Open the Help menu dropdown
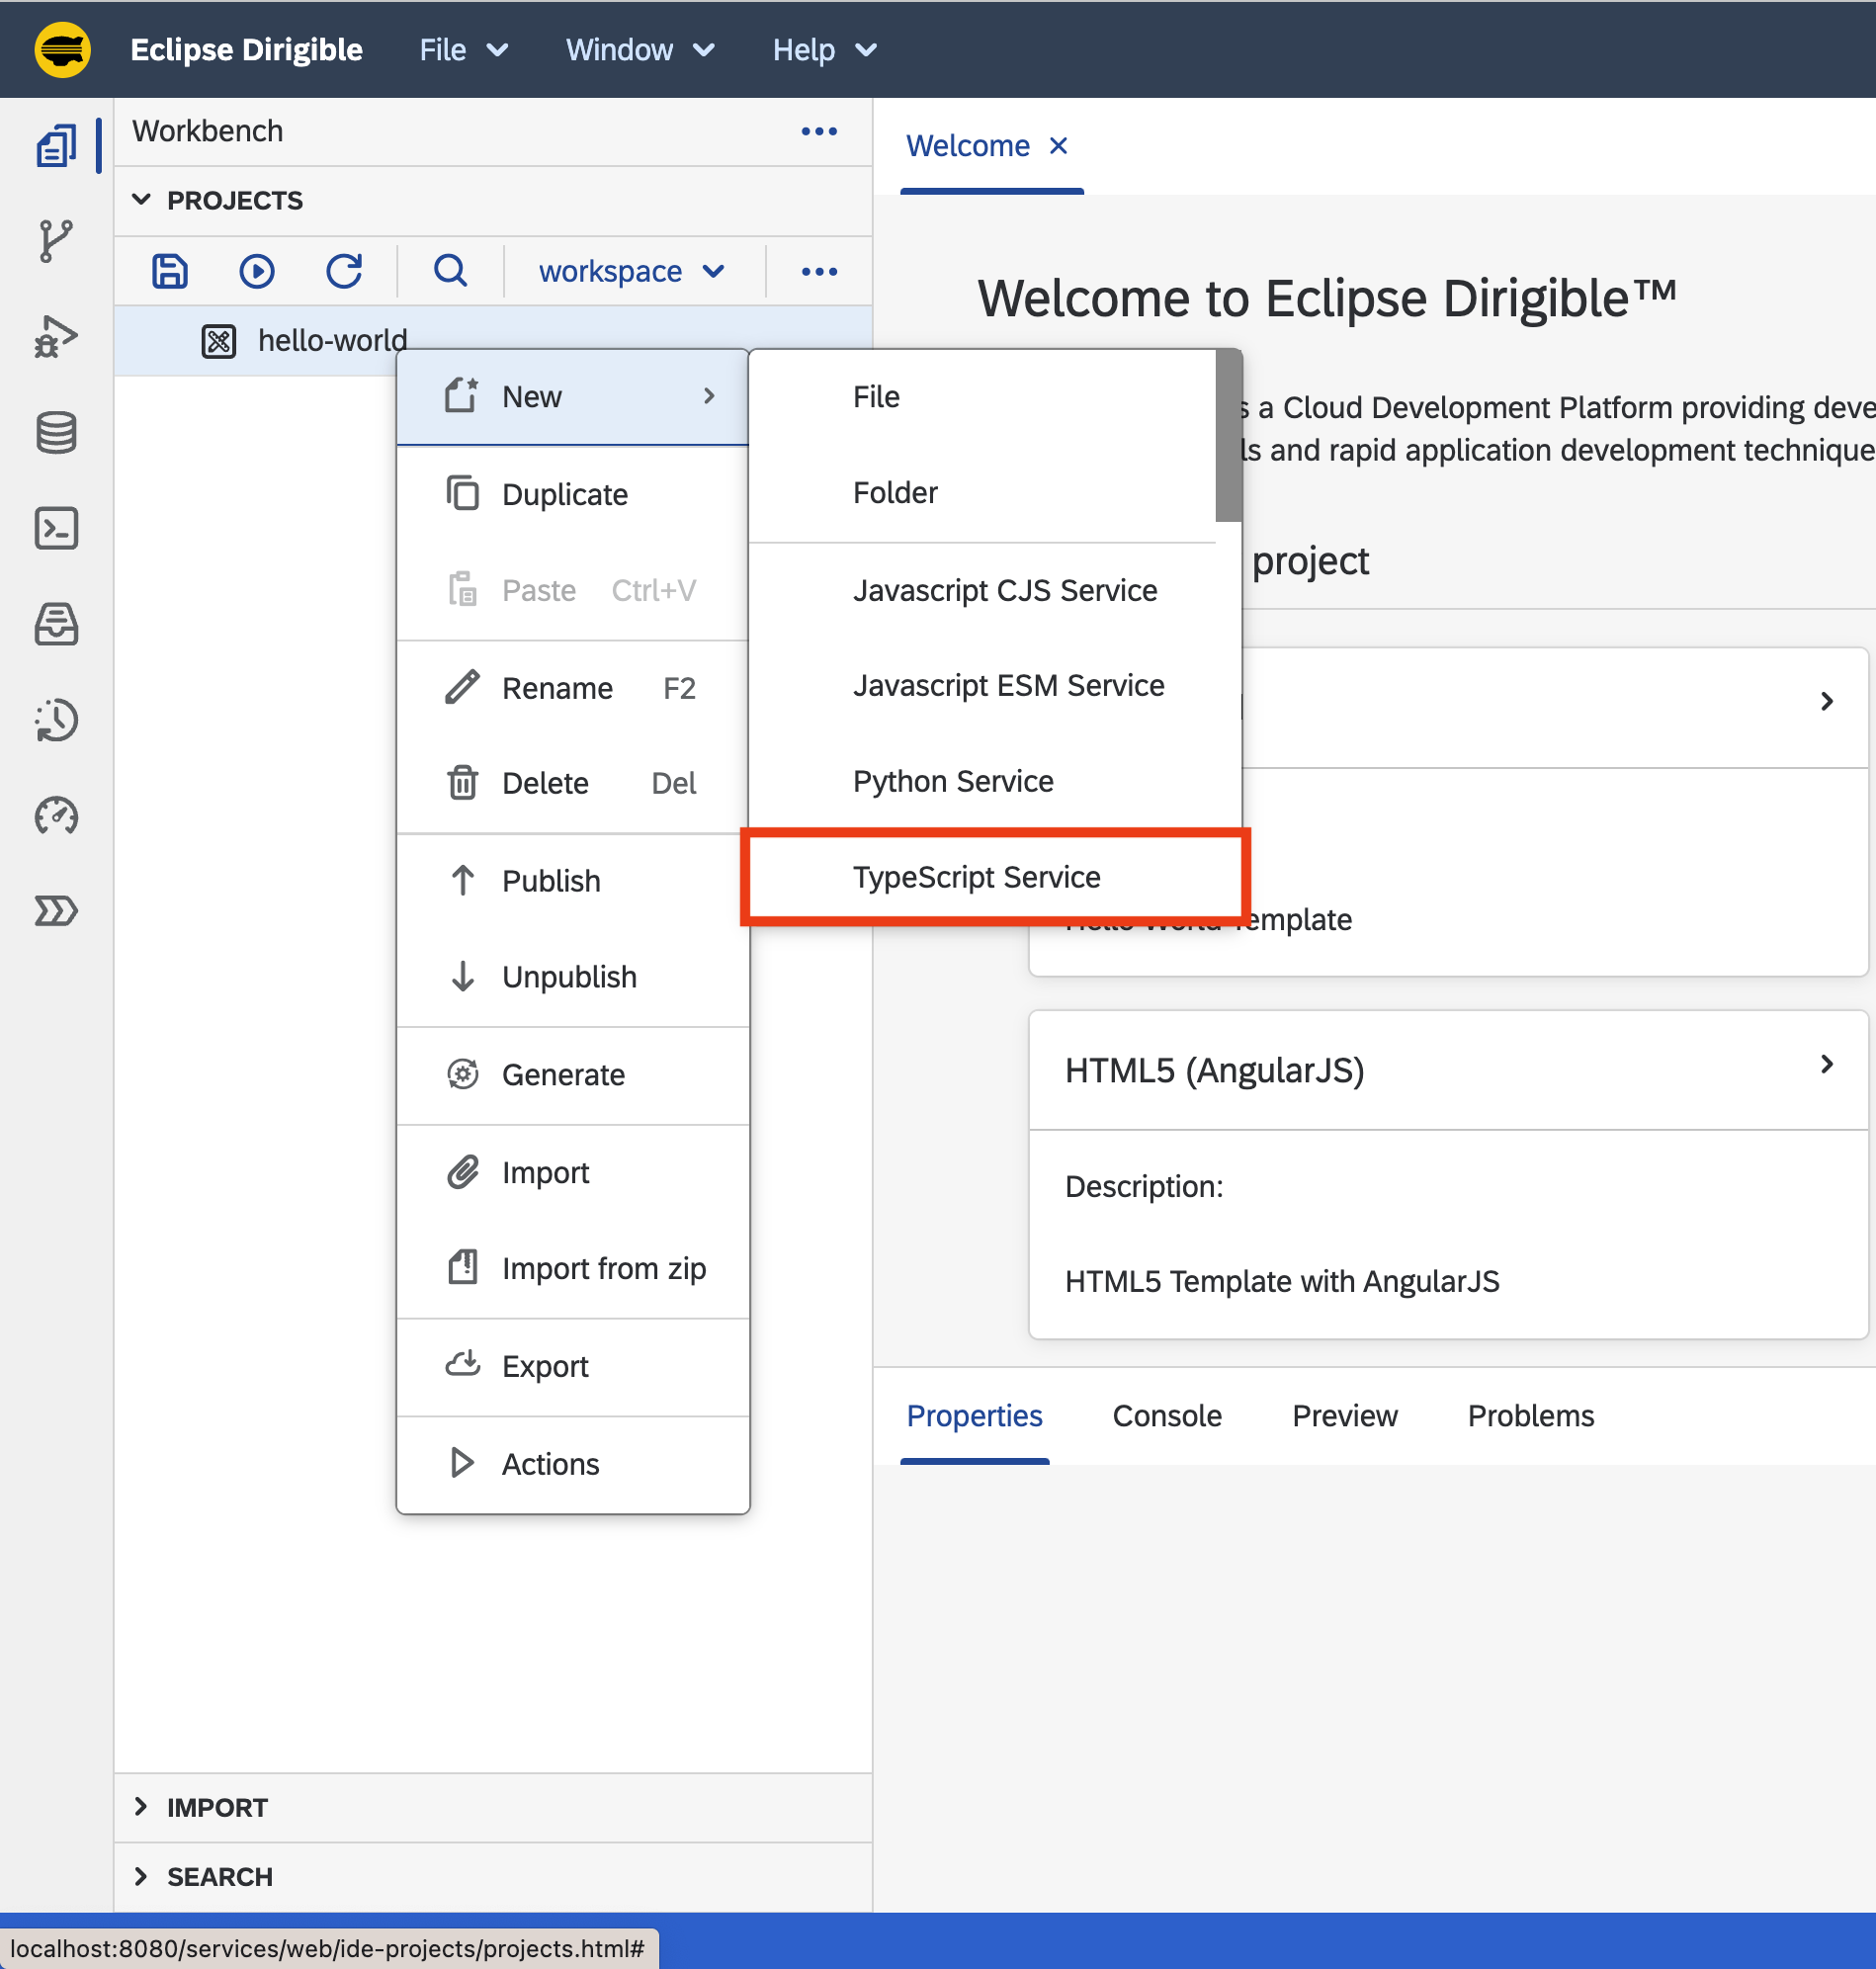 pyautogui.click(x=825, y=49)
